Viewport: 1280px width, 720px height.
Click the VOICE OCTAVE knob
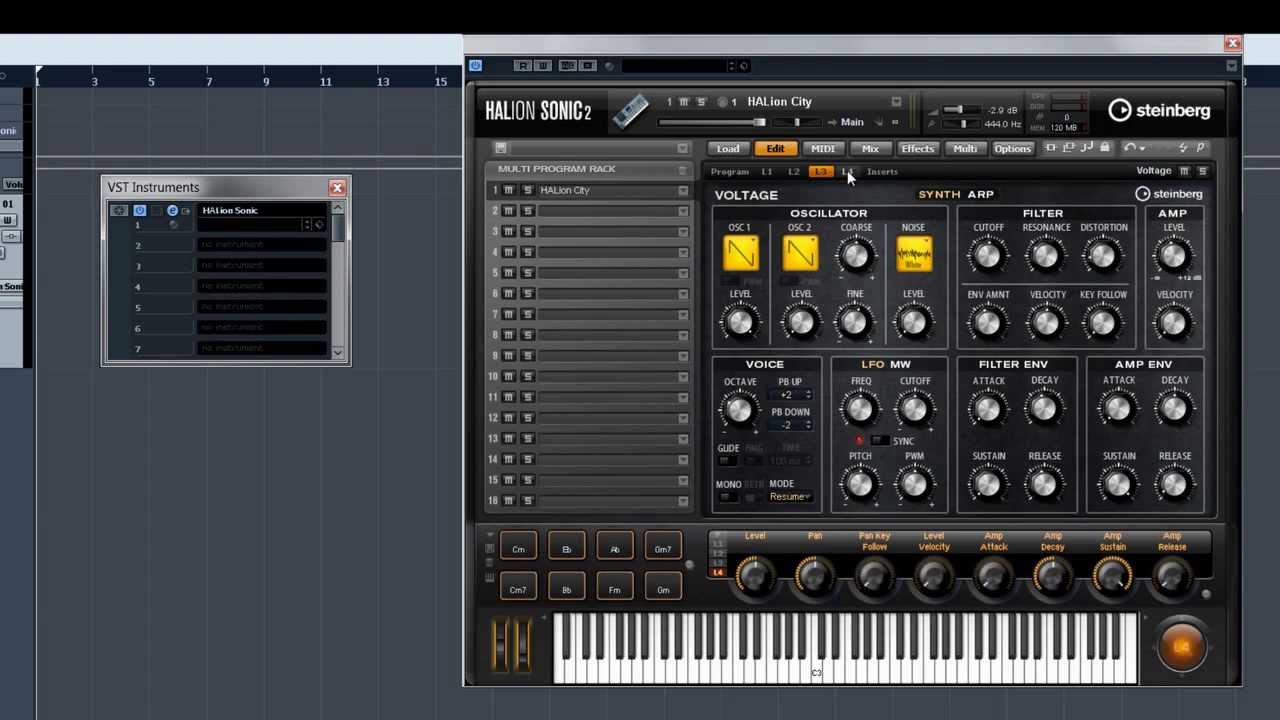(x=739, y=409)
